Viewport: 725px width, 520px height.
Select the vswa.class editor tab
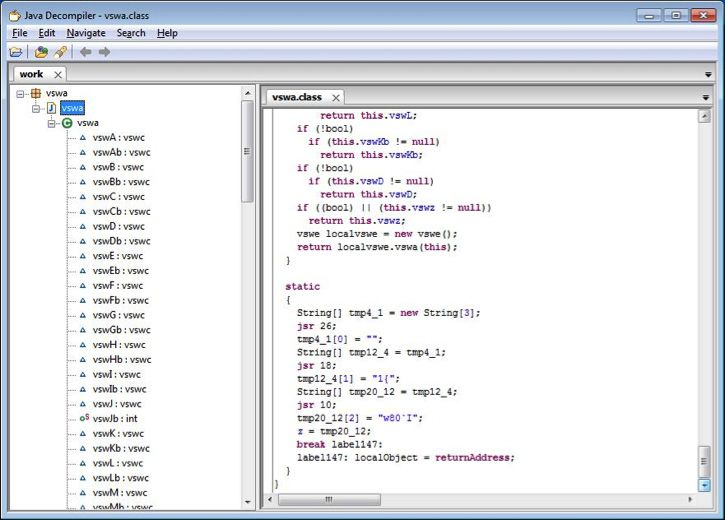pos(296,98)
